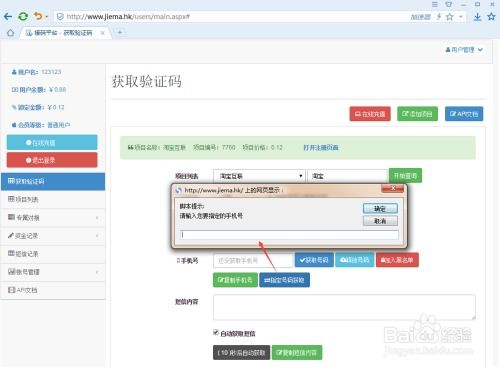Click the 会员等级 普通用户 text
The height and width of the screenshot is (368, 500).
(41, 125)
